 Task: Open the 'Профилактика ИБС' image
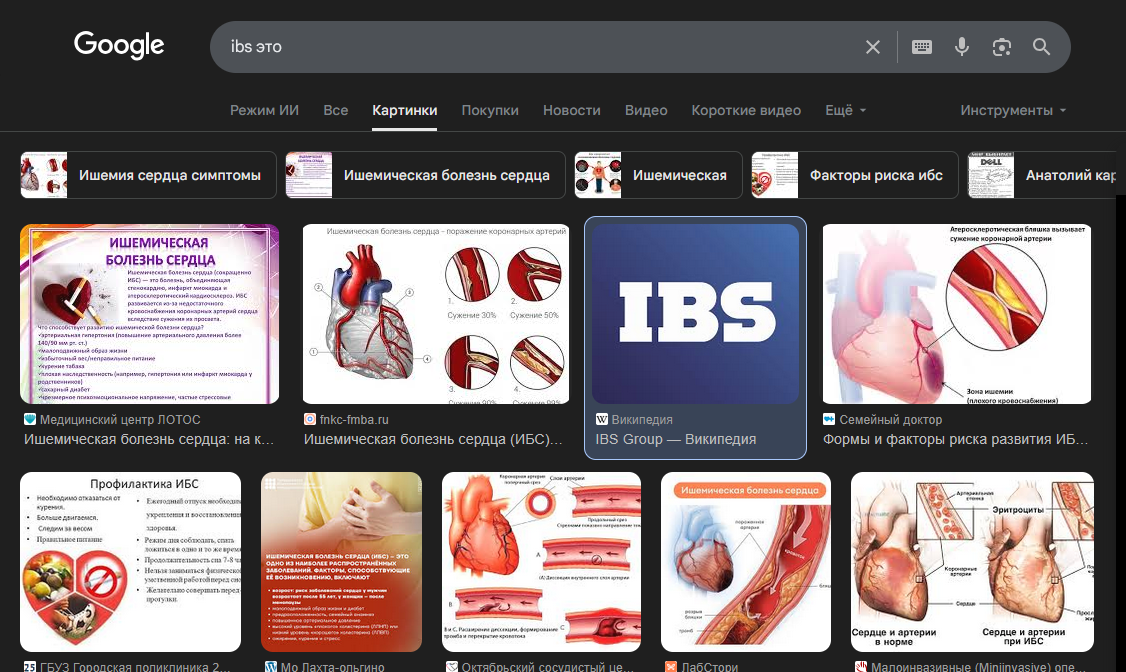tap(131, 562)
